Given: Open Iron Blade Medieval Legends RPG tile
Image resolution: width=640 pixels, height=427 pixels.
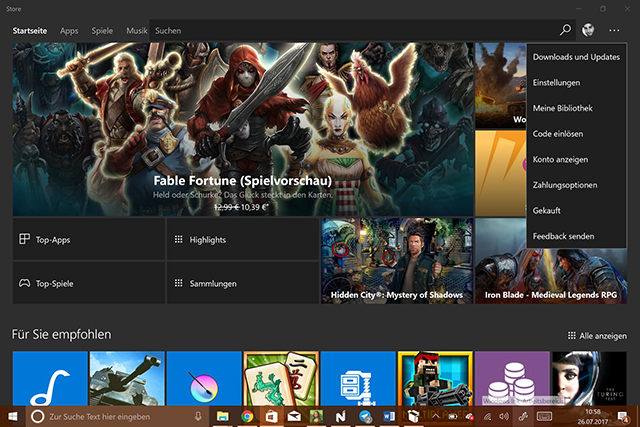Looking at the screenshot, I should tap(551, 276).
